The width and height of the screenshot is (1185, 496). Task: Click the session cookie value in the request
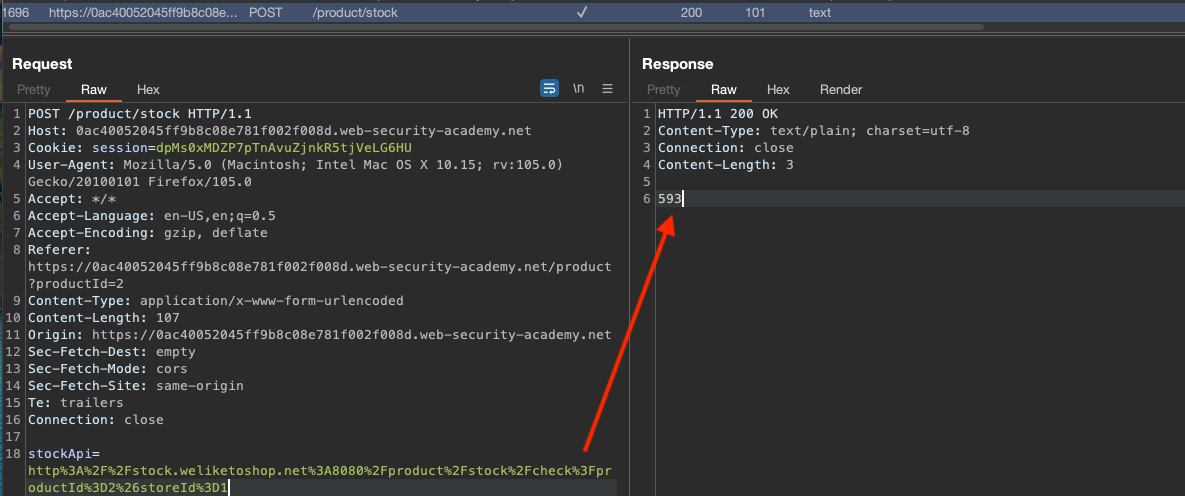[241, 148]
